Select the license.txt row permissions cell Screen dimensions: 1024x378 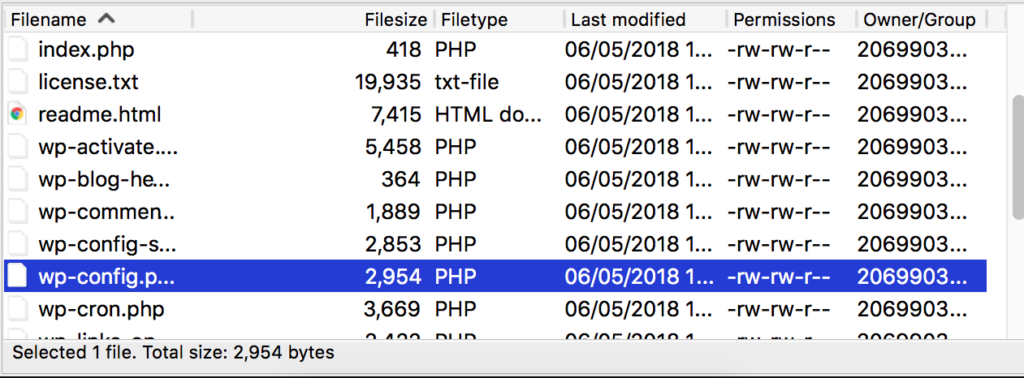pyautogui.click(x=778, y=82)
